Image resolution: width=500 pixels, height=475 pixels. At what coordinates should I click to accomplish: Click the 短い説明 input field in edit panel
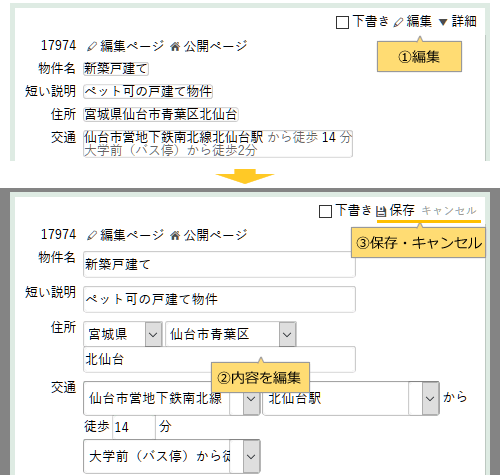[219, 299]
